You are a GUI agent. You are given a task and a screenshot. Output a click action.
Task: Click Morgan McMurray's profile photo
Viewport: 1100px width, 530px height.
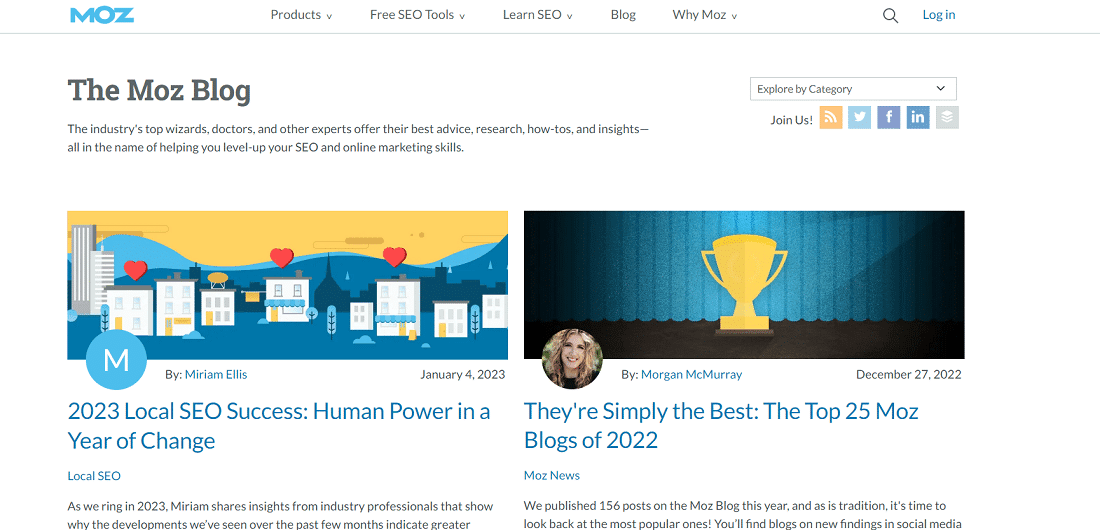pyautogui.click(x=572, y=359)
